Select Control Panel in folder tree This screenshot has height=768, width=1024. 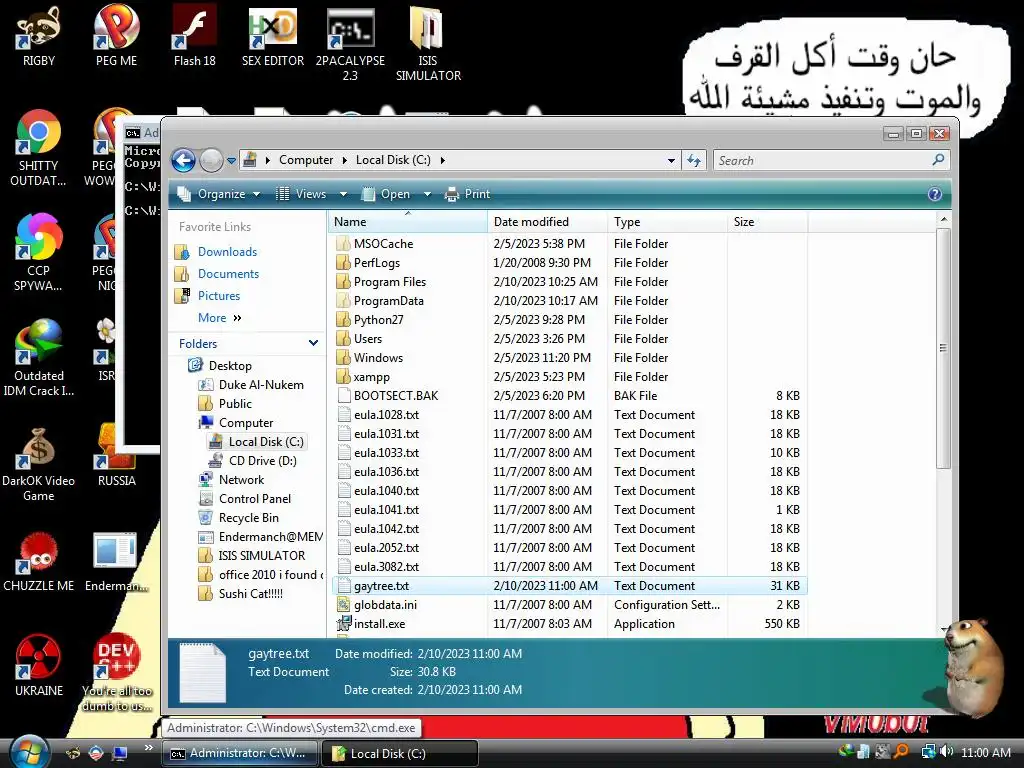click(x=255, y=498)
